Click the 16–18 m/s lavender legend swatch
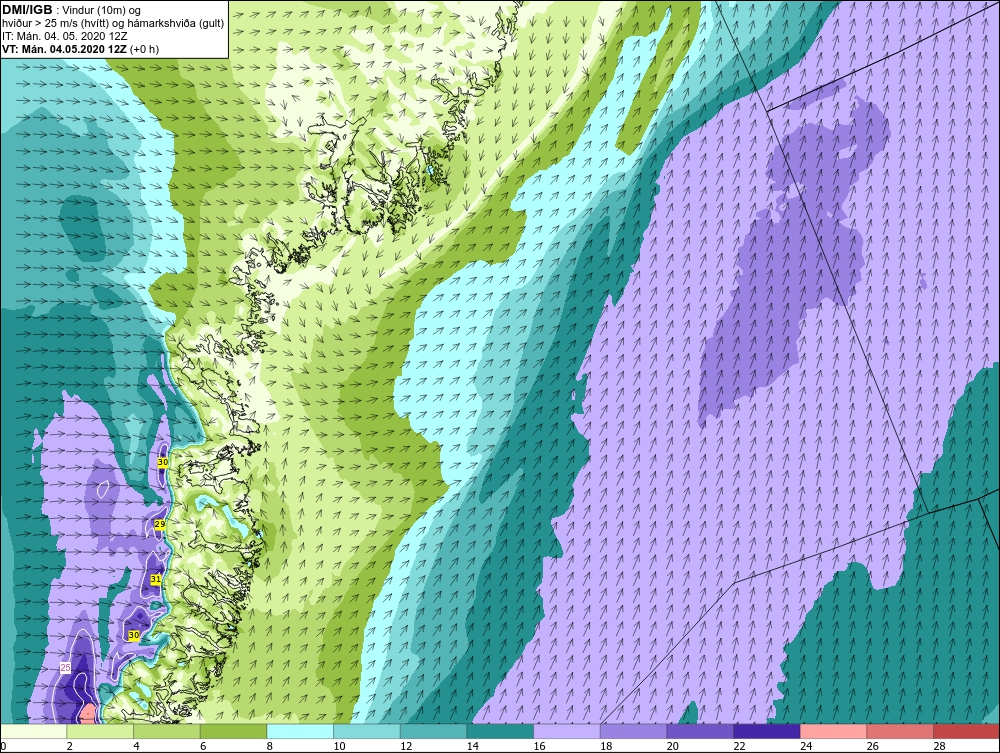Screen dimensions: 1000x753 click(566, 731)
